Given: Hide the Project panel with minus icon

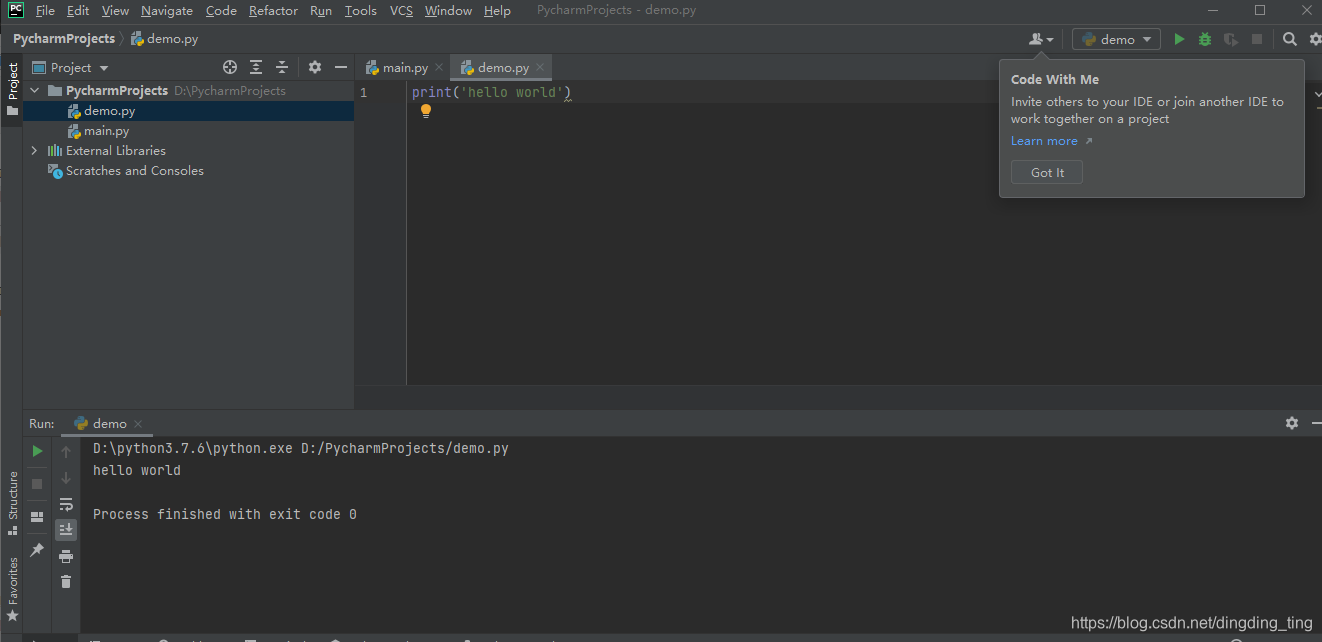Looking at the screenshot, I should click(341, 67).
